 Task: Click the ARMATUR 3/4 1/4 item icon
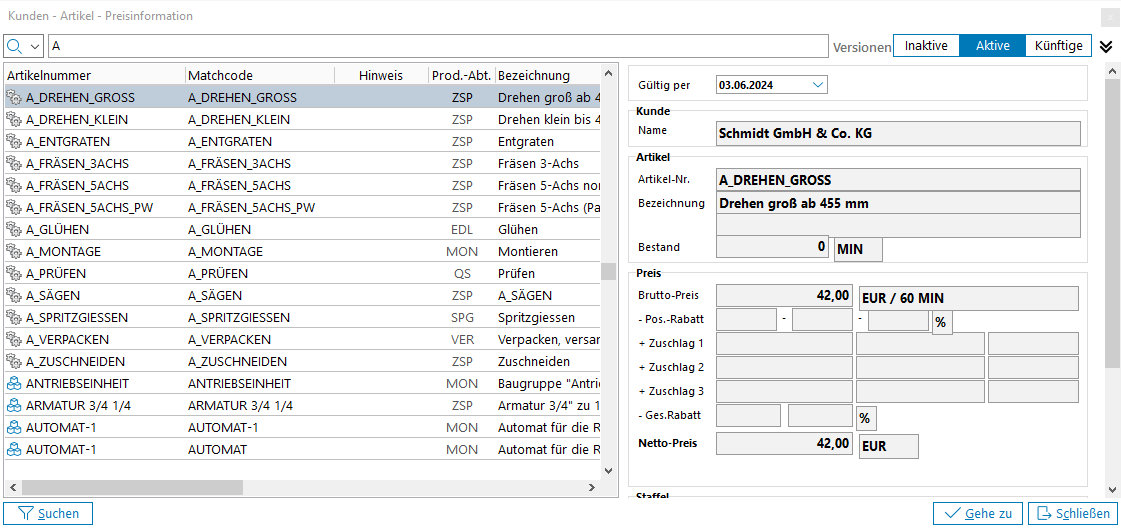tap(14, 406)
